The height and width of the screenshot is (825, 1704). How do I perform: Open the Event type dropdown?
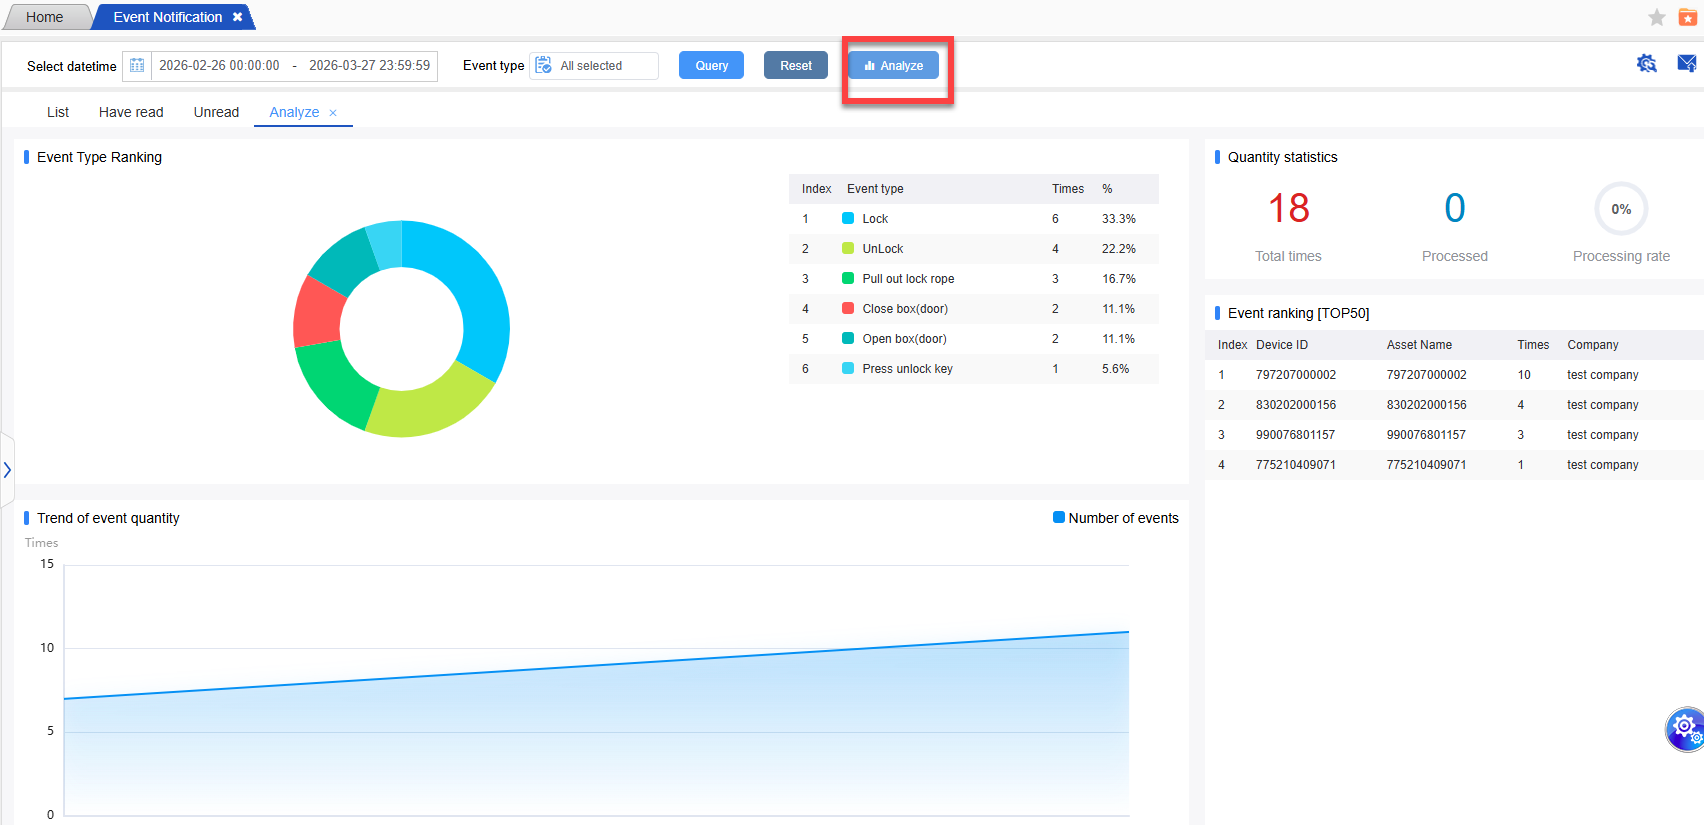click(594, 66)
